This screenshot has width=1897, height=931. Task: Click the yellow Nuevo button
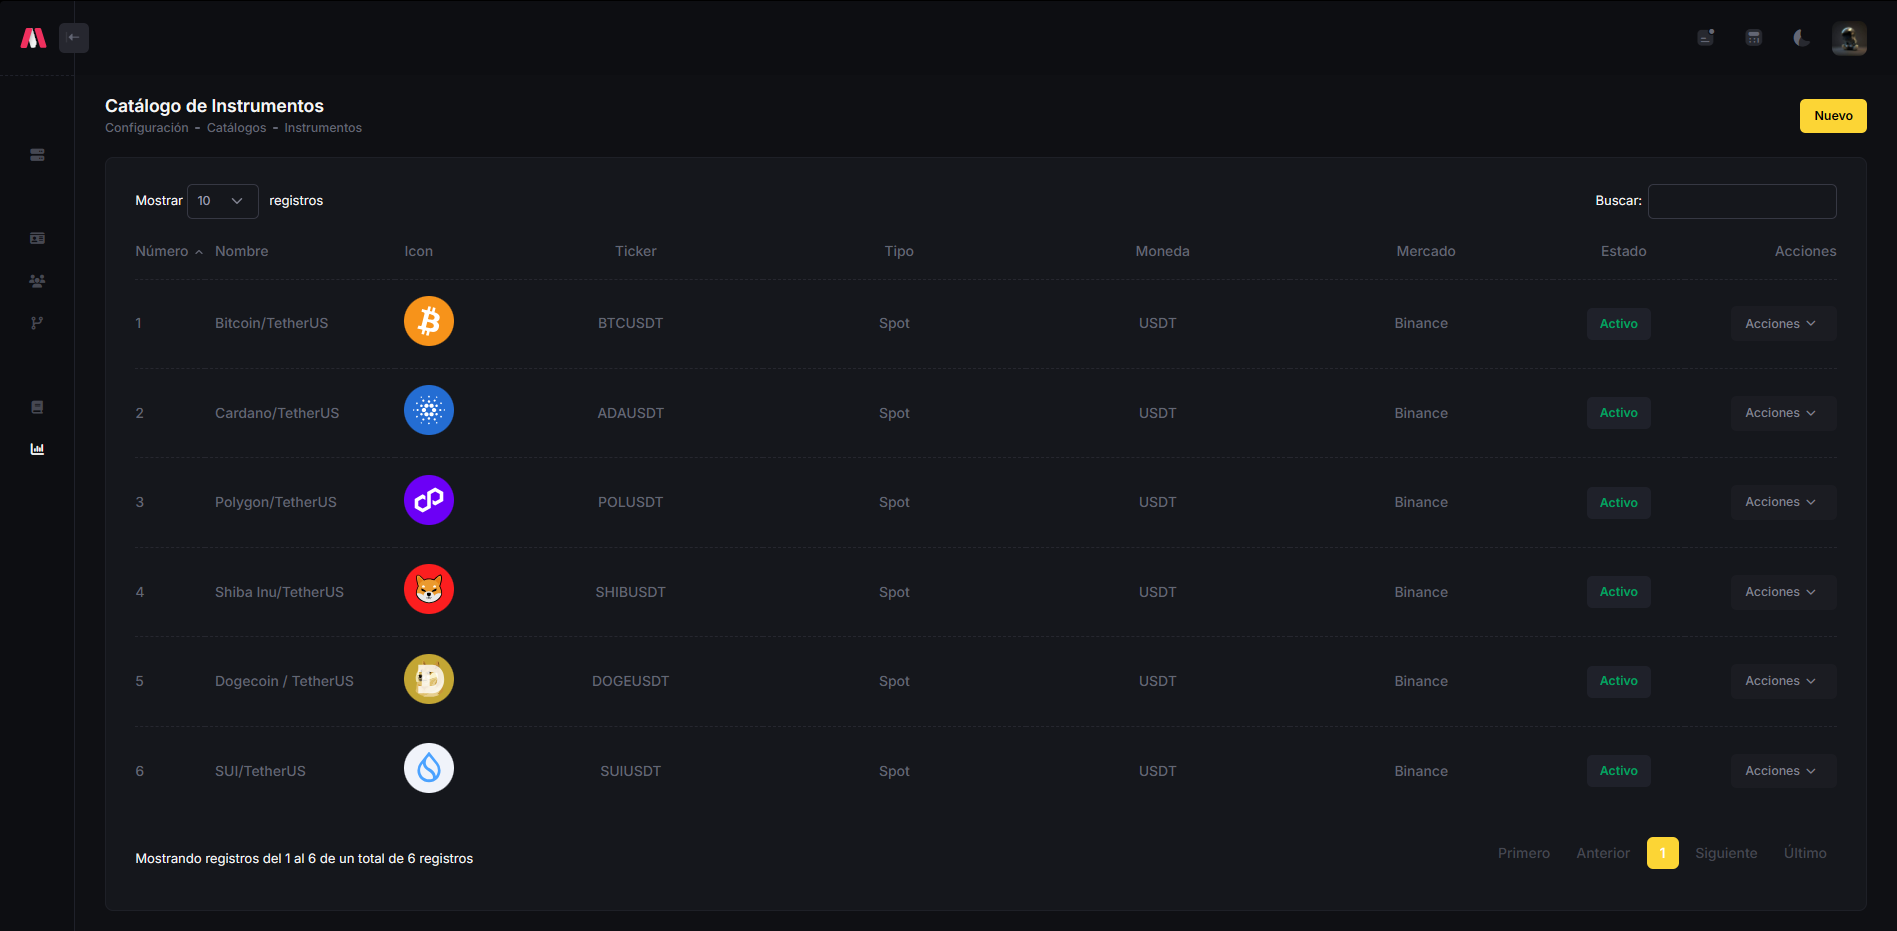point(1833,116)
